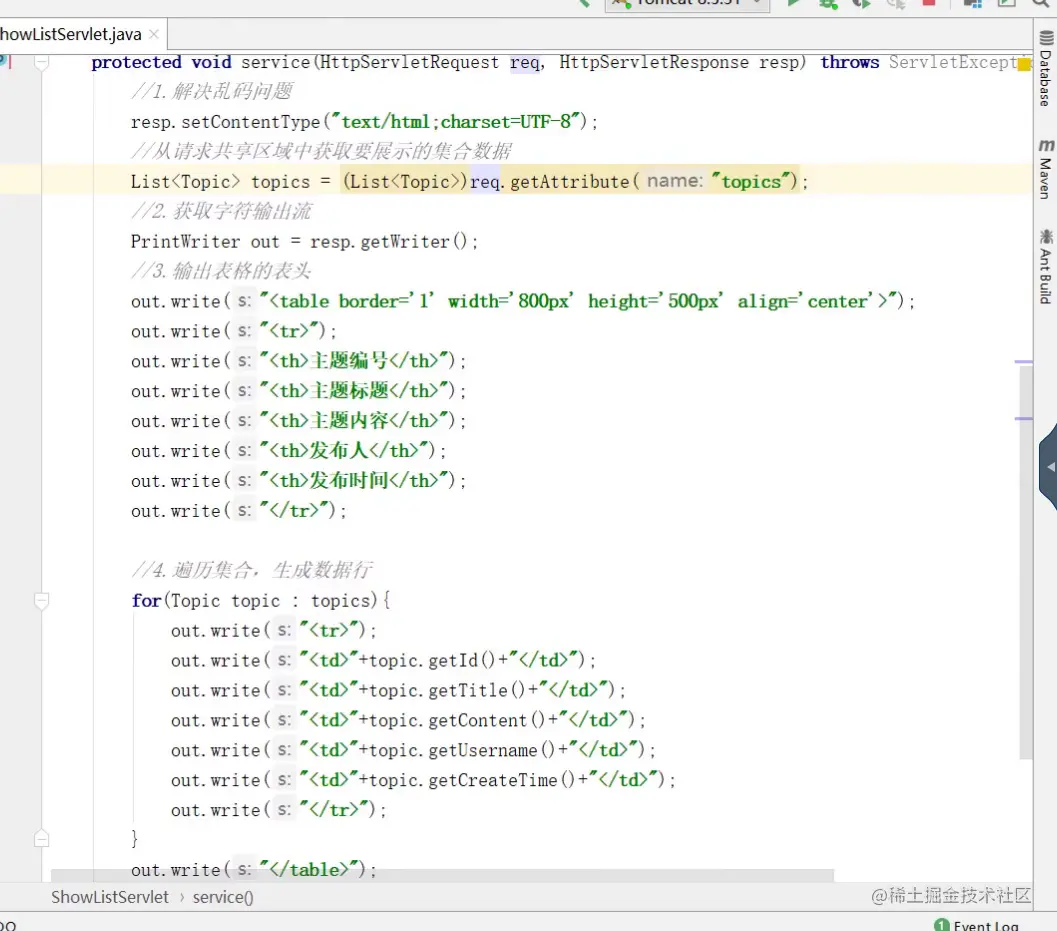The width and height of the screenshot is (1057, 931).
Task: Click topic.getUsername() in the loop
Action: pyautogui.click(x=462, y=750)
